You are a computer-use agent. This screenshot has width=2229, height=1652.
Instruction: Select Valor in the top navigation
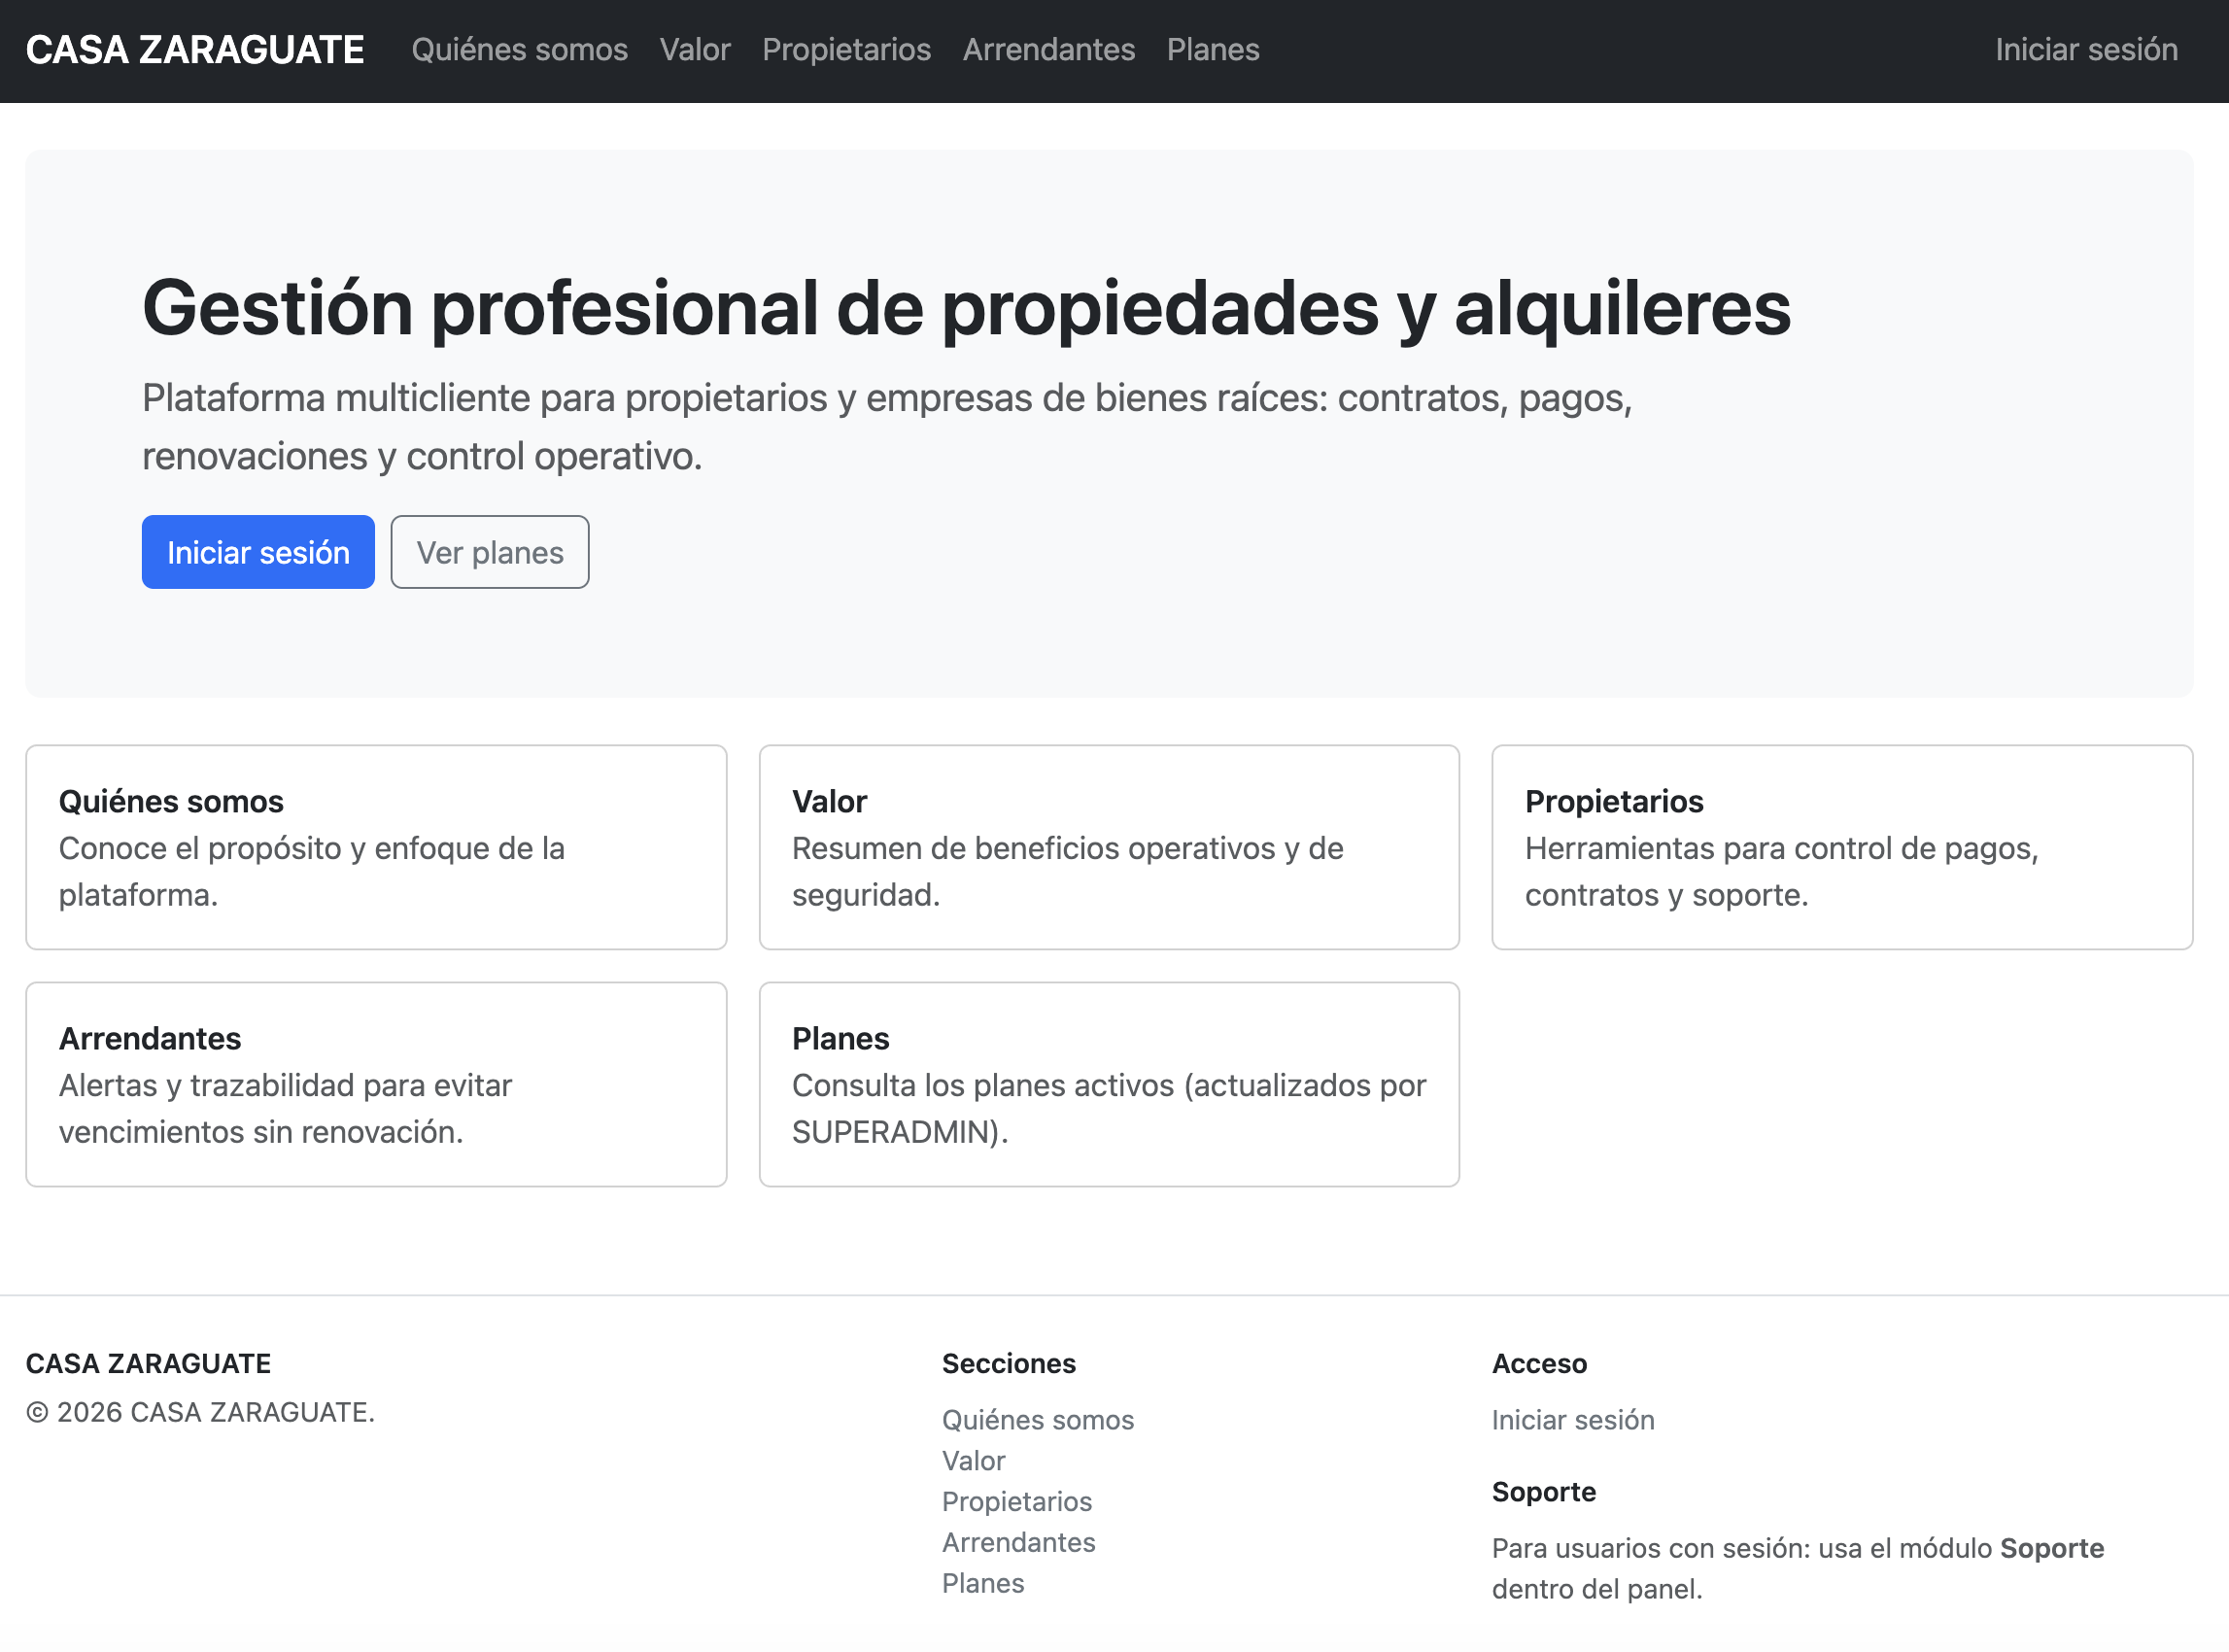(696, 49)
